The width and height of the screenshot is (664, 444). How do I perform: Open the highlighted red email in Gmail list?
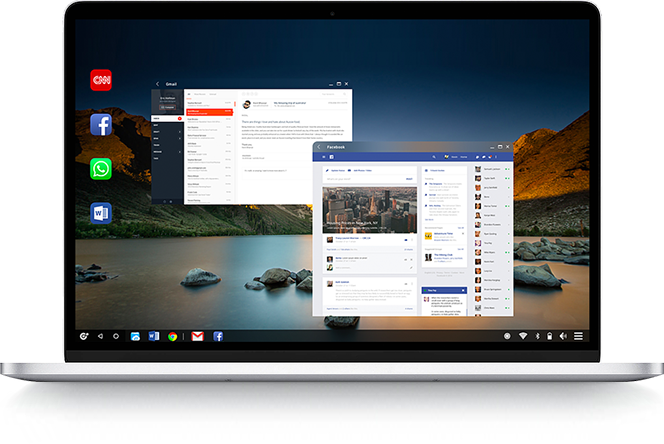click(208, 111)
